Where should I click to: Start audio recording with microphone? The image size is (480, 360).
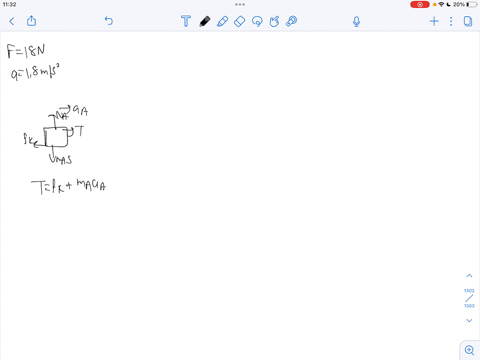click(356, 22)
